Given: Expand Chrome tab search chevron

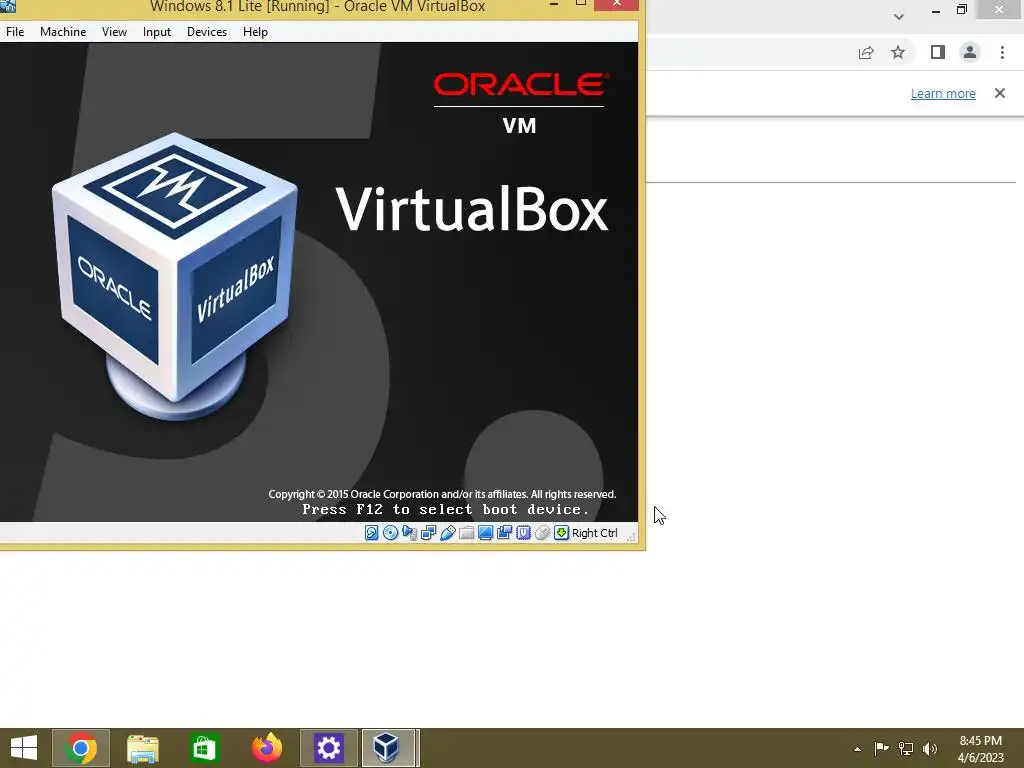Looking at the screenshot, I should 899,16.
